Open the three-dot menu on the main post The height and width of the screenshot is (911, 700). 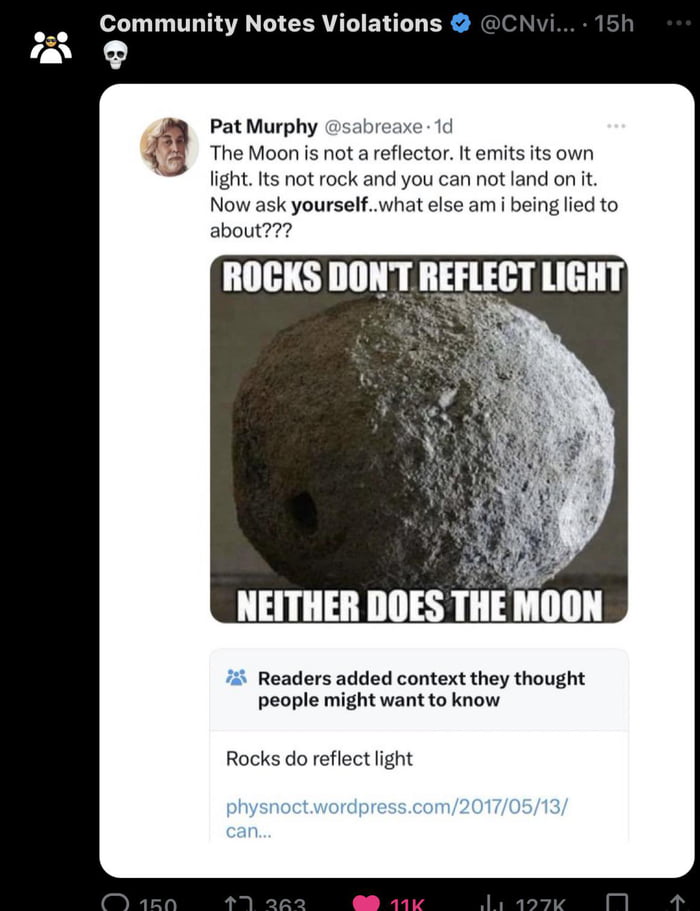(674, 23)
